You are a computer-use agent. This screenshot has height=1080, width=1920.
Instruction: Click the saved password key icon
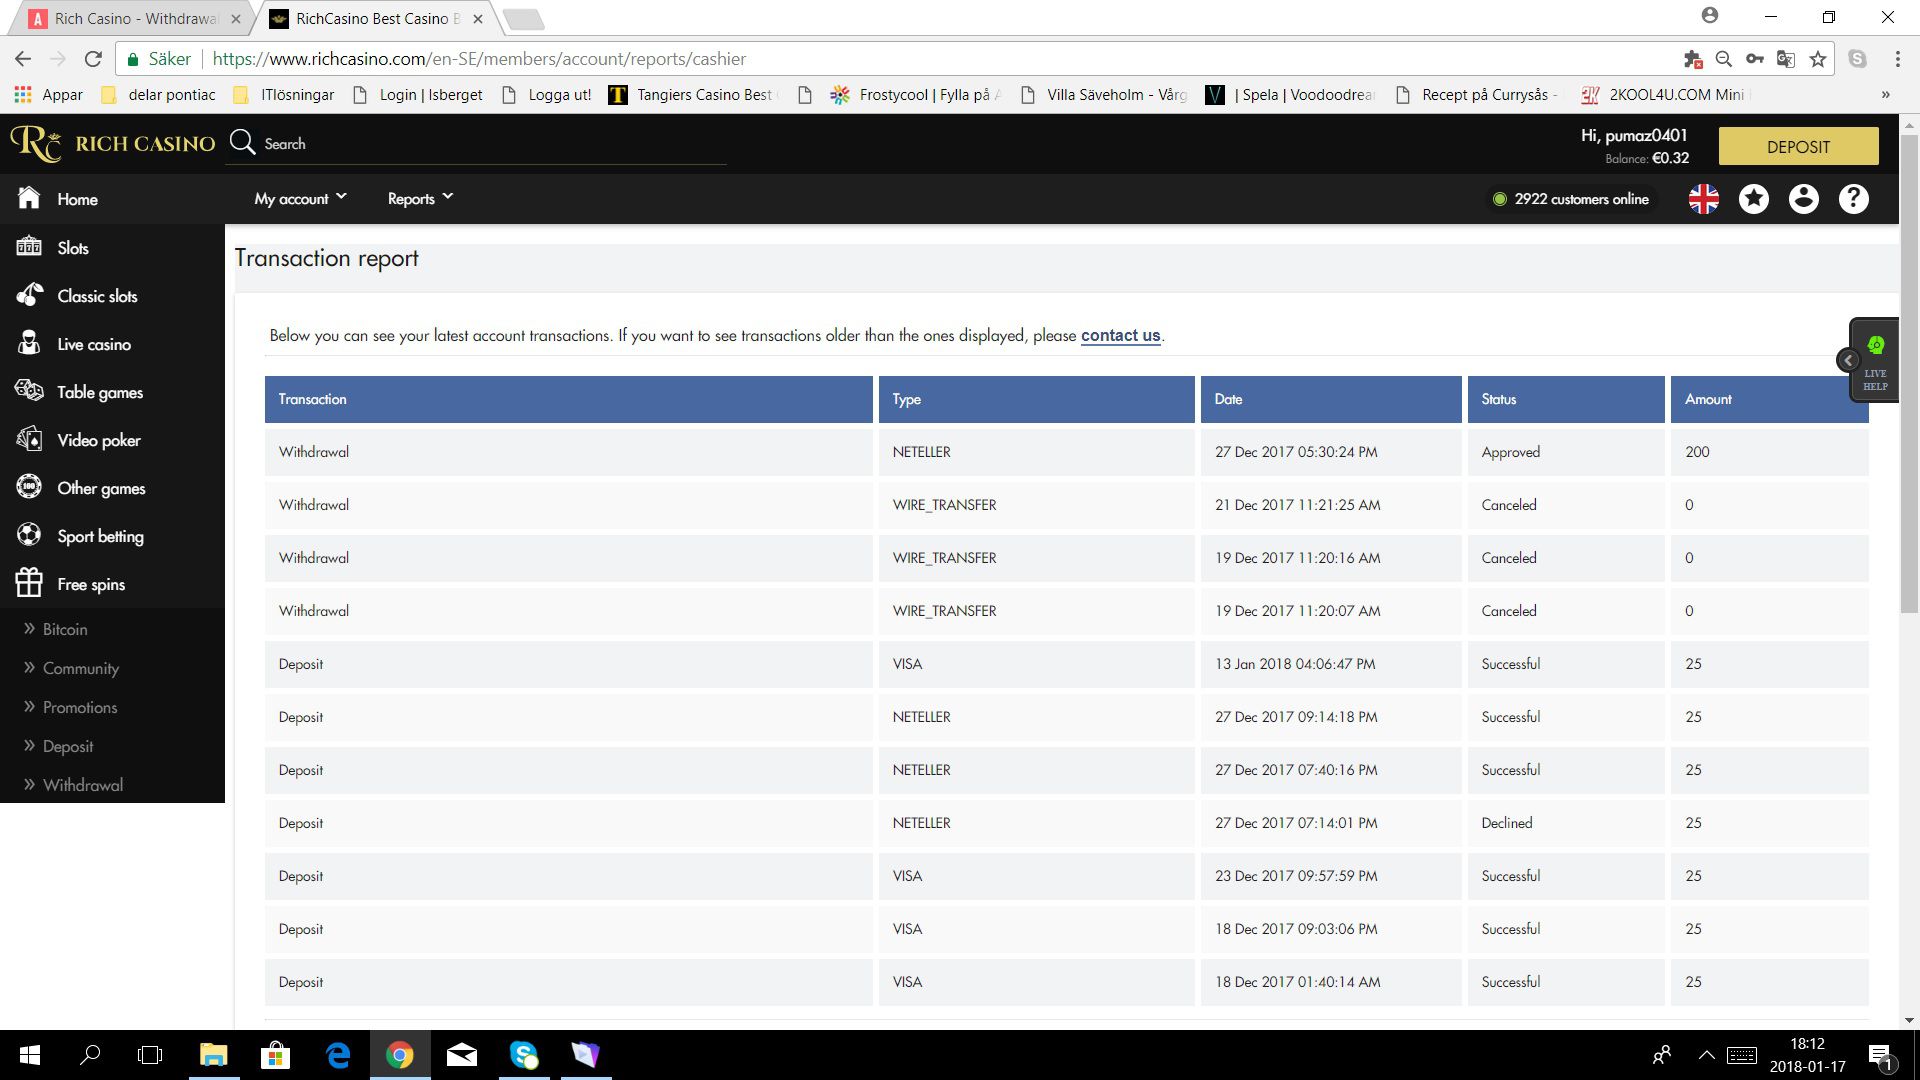click(1755, 59)
